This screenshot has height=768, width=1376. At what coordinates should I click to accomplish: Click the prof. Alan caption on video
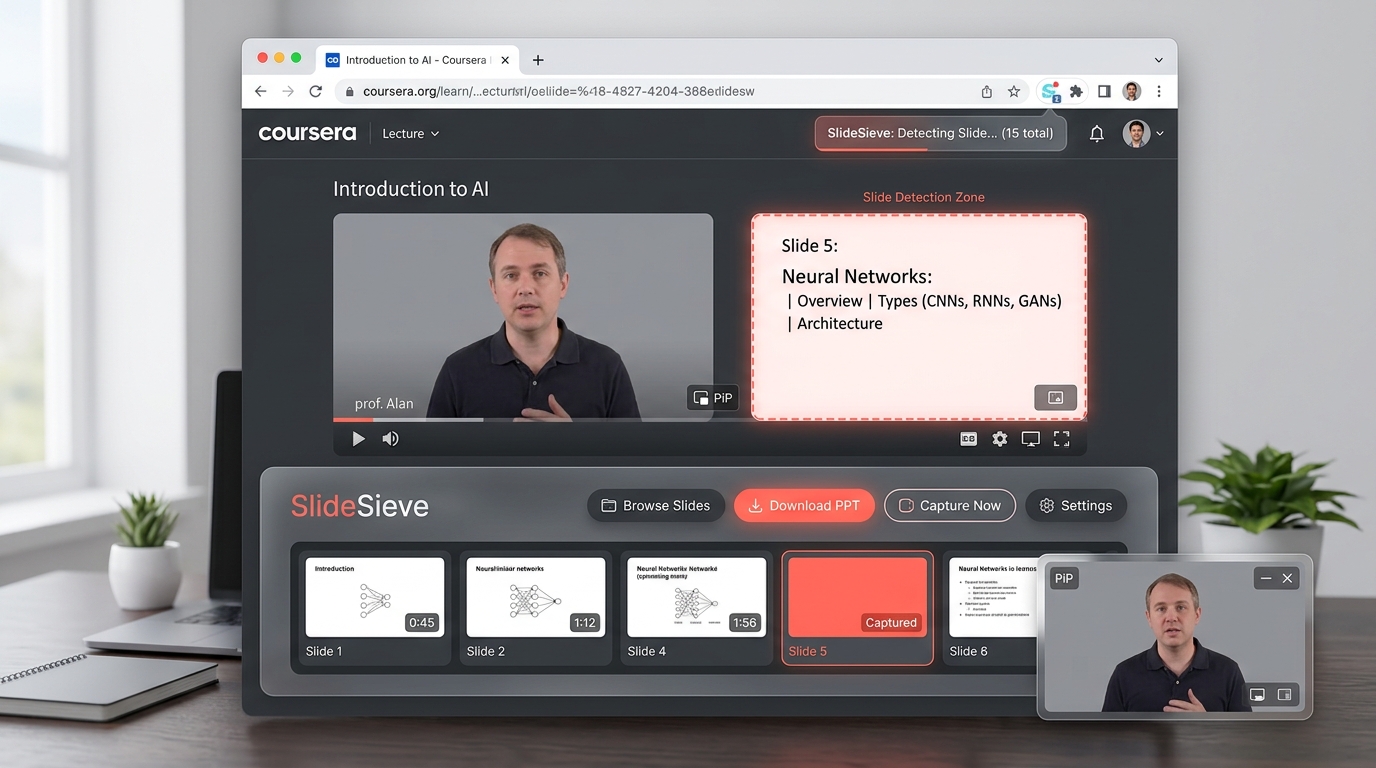[384, 404]
